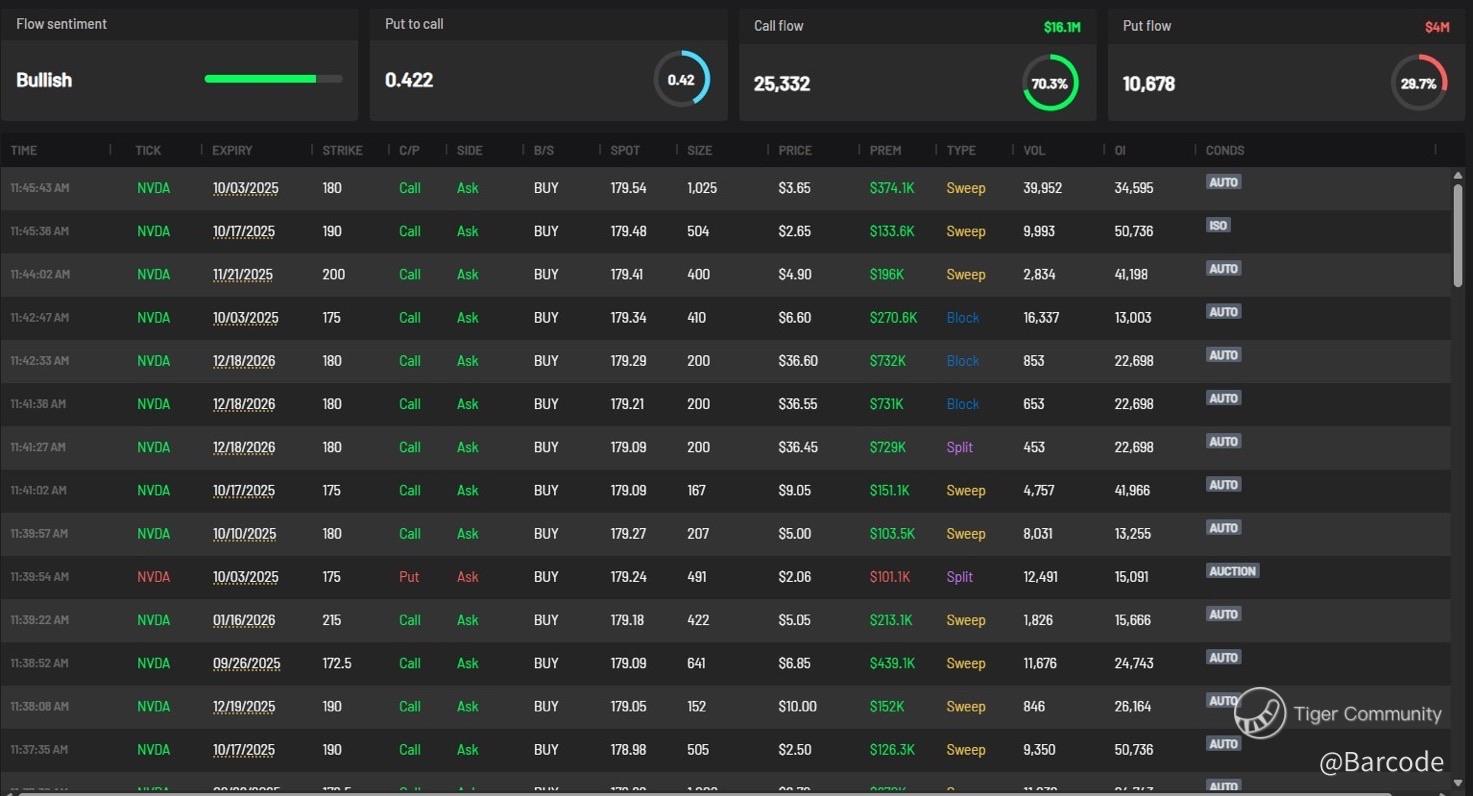This screenshot has height=796, width=1473.
Task: Select the 39,952 volume value
Action: 1043,188
